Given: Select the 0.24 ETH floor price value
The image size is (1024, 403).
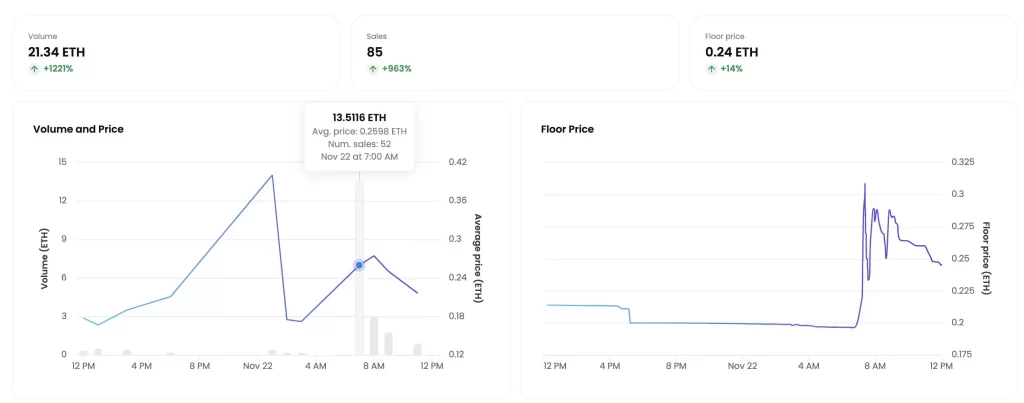Looking at the screenshot, I should [x=731, y=52].
